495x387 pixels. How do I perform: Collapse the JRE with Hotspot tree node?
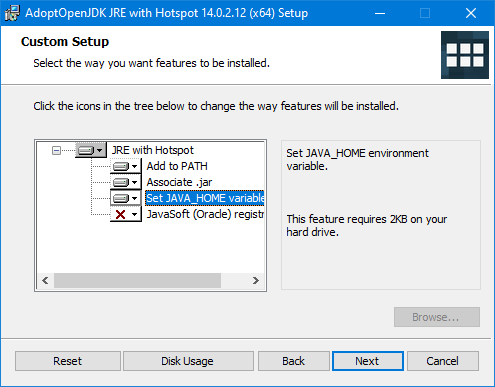pos(56,151)
